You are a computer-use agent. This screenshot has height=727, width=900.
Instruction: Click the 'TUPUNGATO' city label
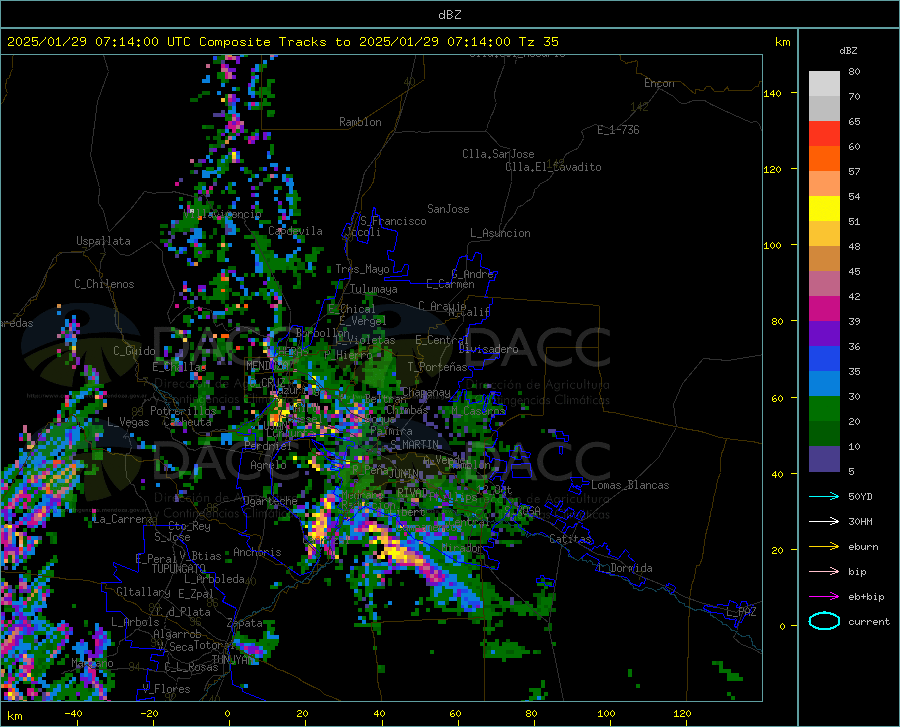pos(179,569)
